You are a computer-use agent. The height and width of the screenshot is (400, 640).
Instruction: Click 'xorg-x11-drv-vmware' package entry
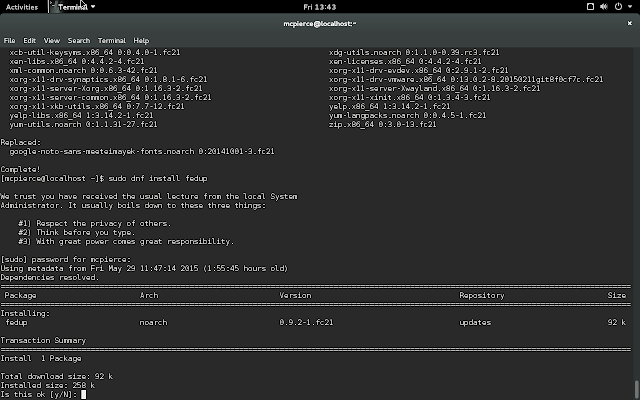(466, 79)
